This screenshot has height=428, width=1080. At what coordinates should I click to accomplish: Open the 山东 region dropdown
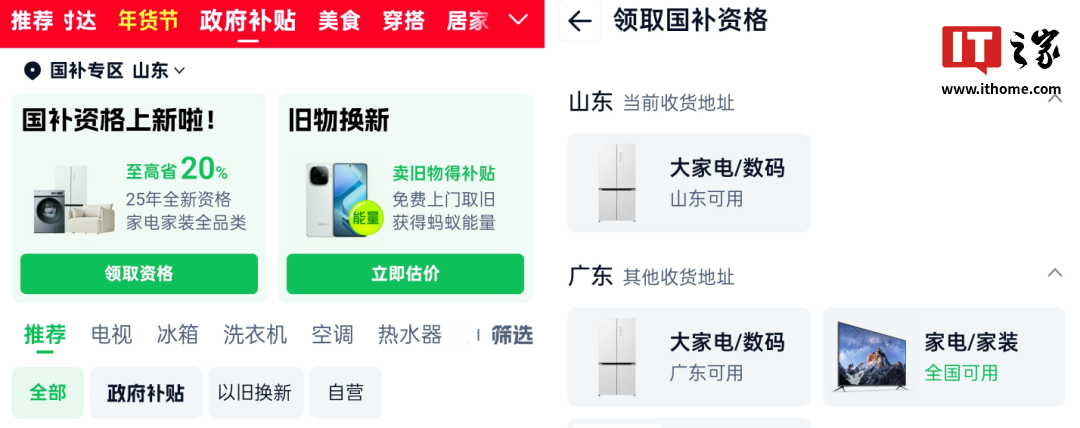[x=160, y=71]
